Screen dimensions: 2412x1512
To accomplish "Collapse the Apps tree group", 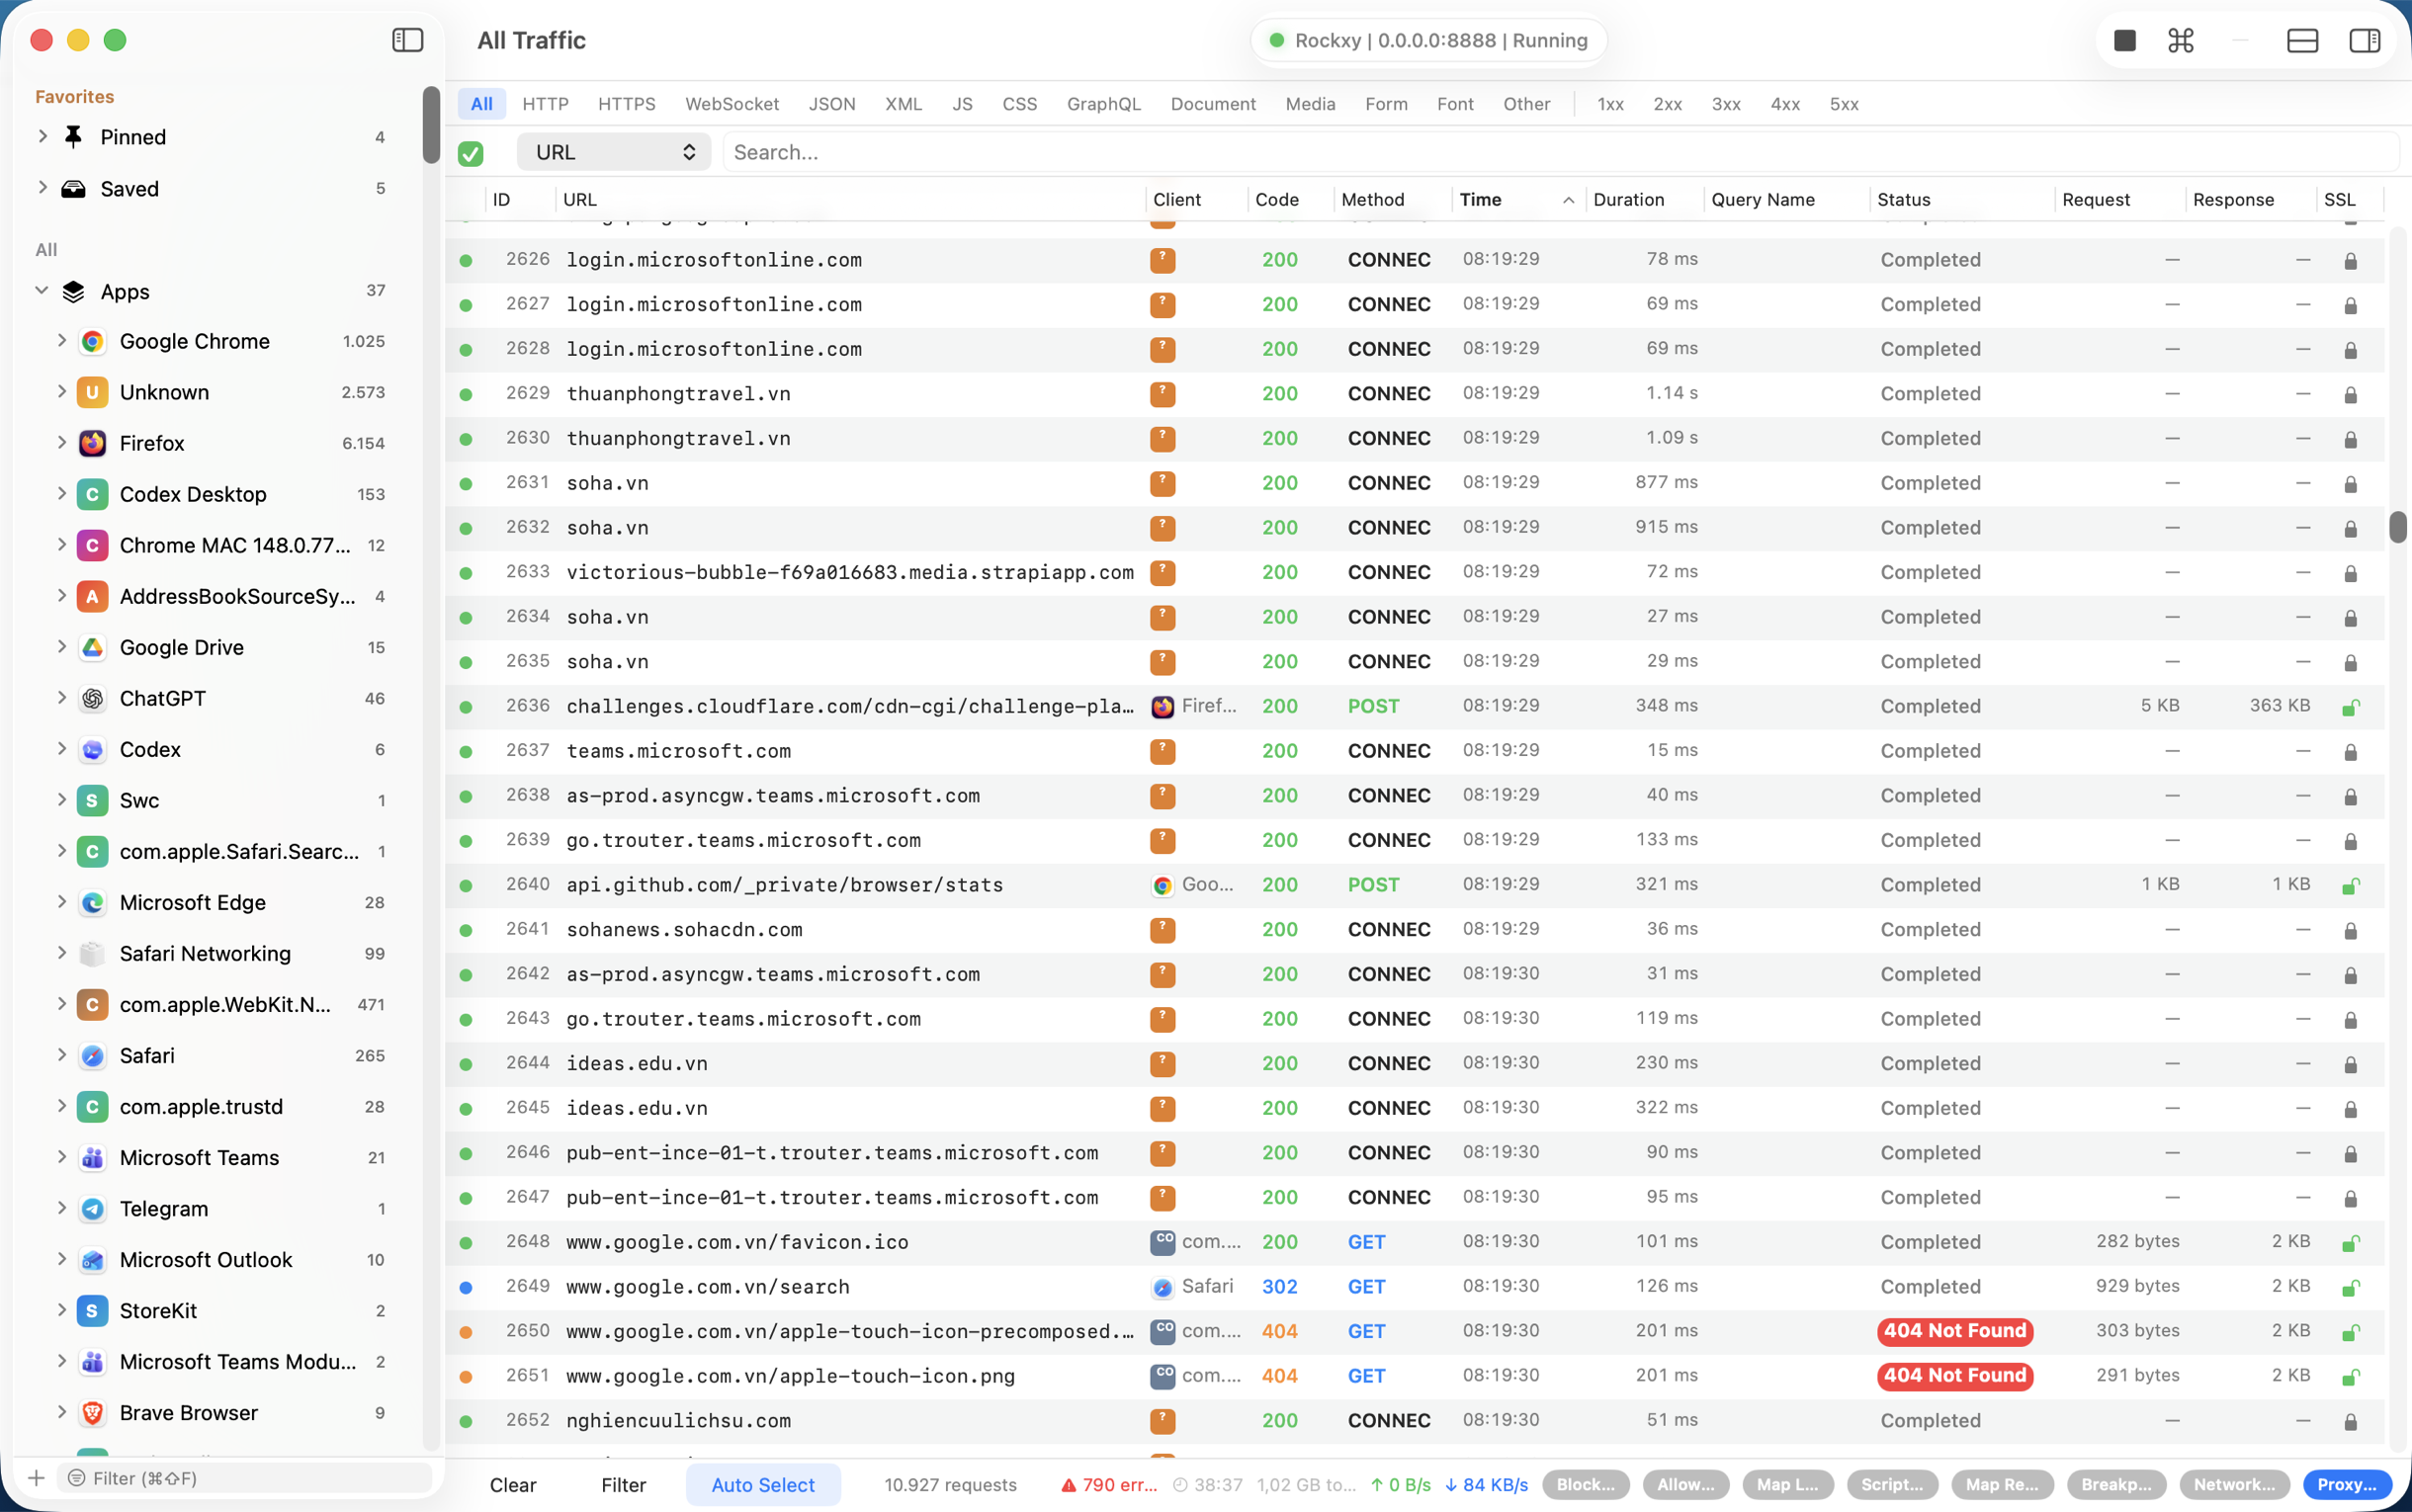I will point(42,291).
